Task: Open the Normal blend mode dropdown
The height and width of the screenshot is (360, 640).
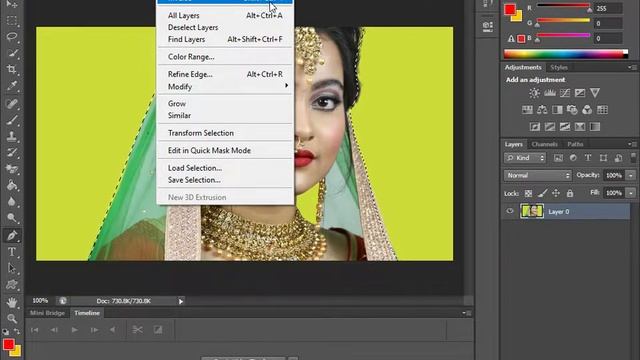Action: click(538, 176)
